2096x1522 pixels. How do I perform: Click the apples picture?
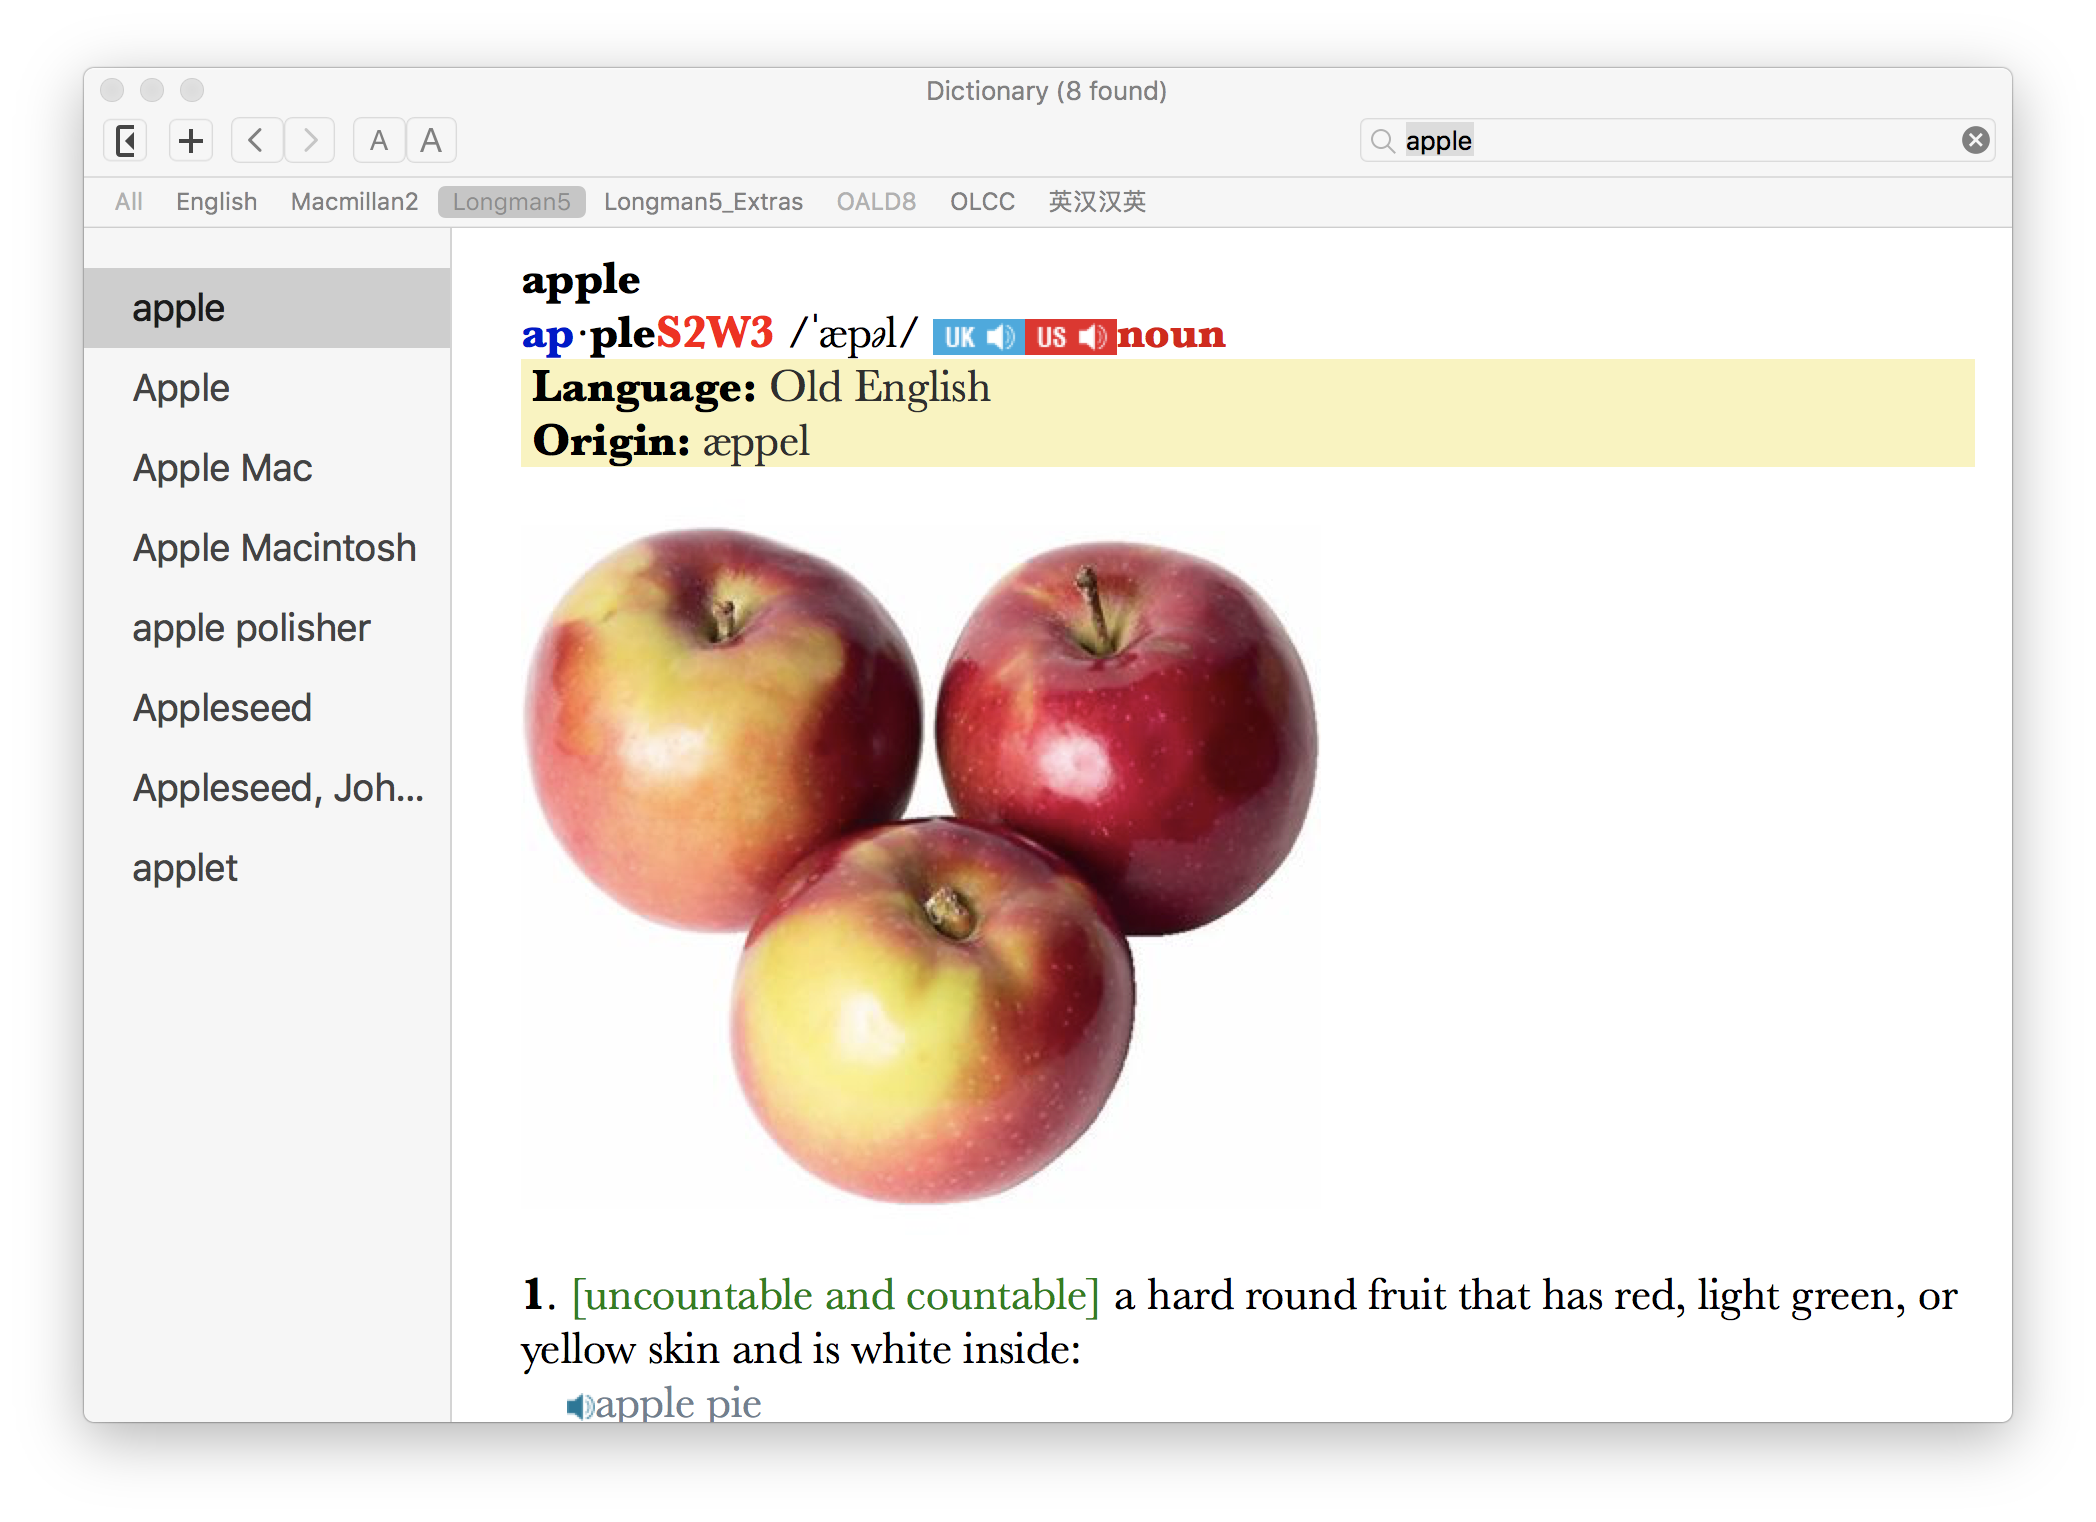pyautogui.click(x=920, y=865)
